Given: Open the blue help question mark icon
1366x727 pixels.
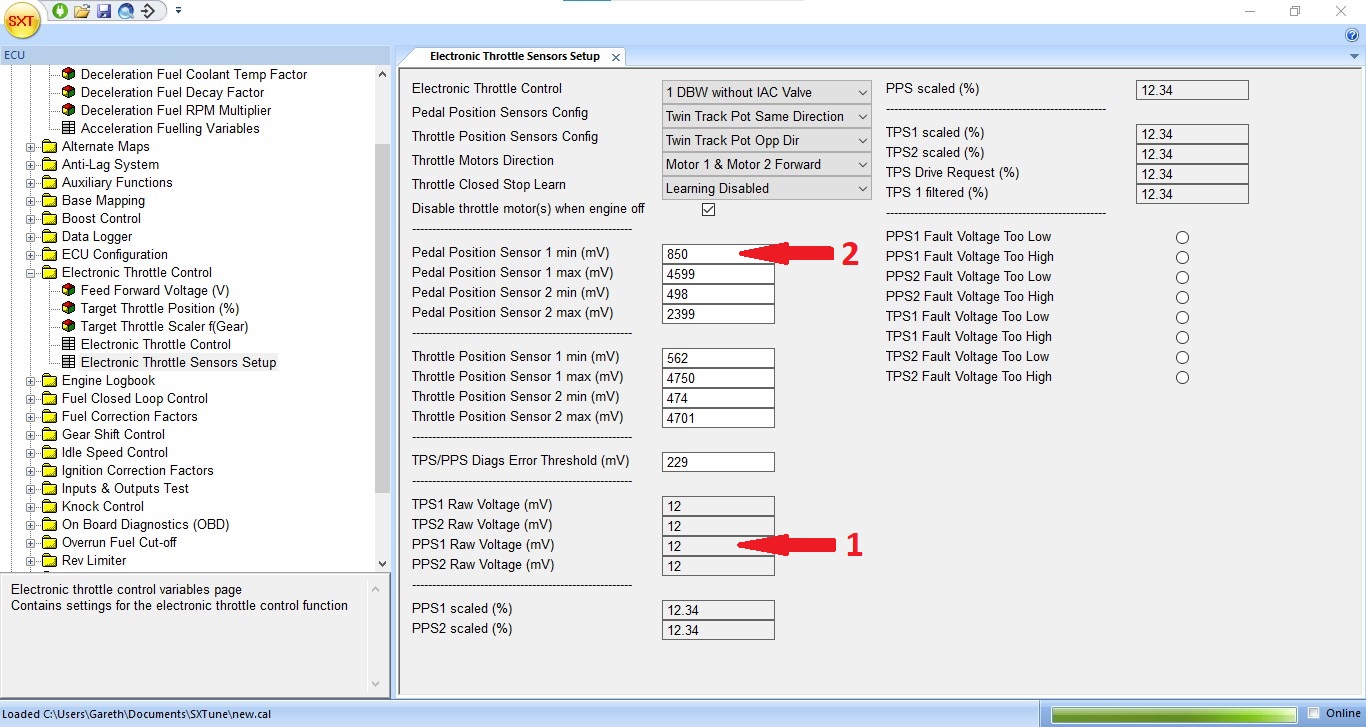Looking at the screenshot, I should pos(1352,35).
